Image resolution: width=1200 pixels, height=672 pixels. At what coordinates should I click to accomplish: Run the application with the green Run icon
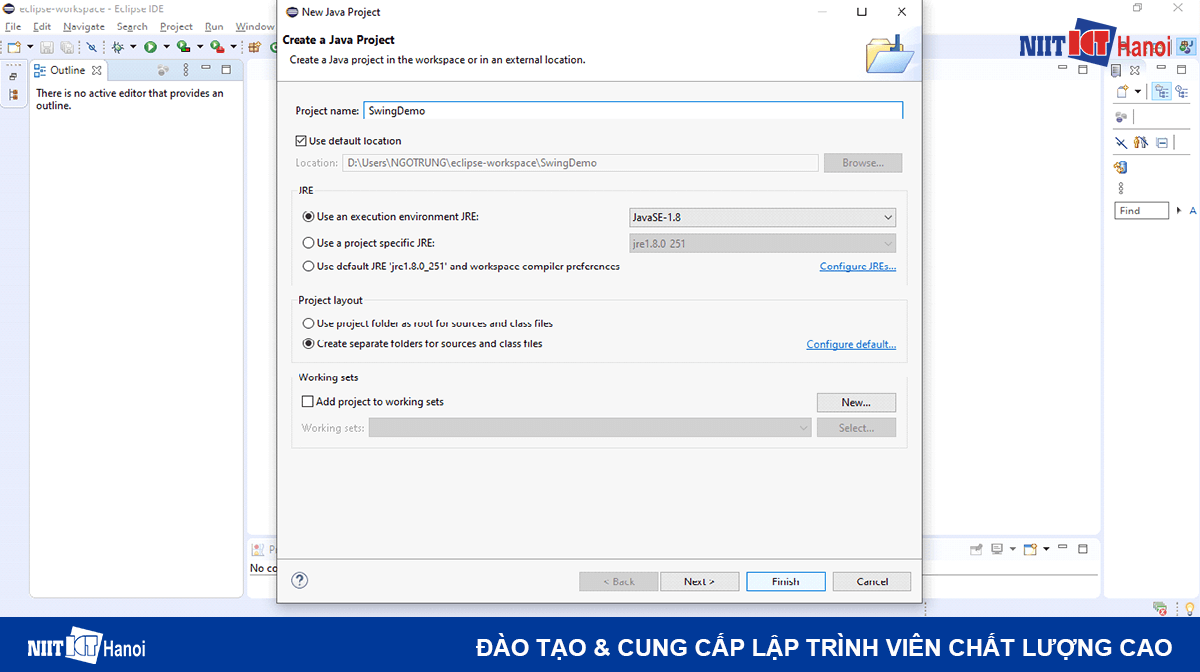[x=150, y=46]
